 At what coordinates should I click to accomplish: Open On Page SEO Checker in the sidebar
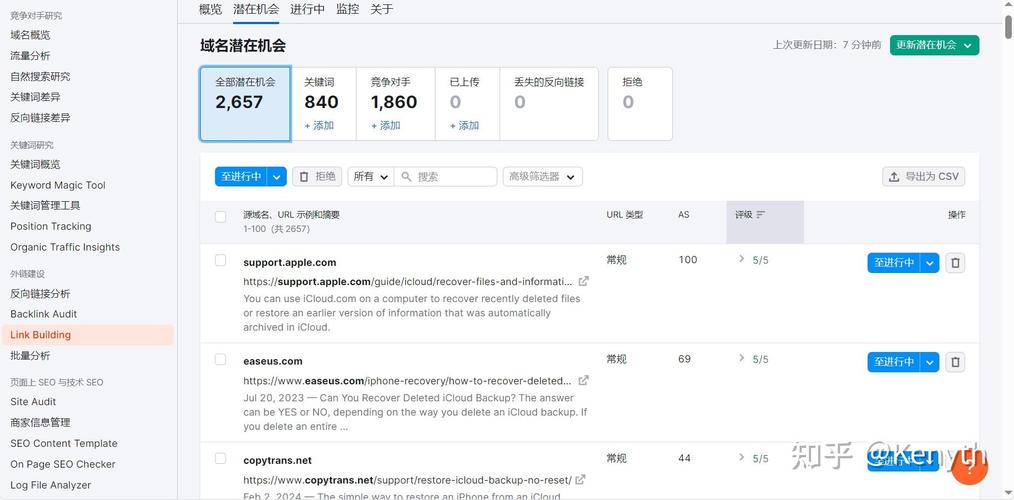pos(63,464)
